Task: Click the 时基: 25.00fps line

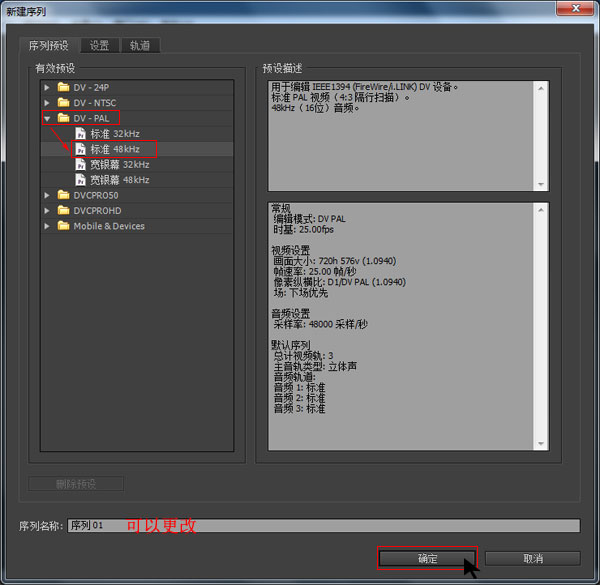Action: (x=303, y=230)
